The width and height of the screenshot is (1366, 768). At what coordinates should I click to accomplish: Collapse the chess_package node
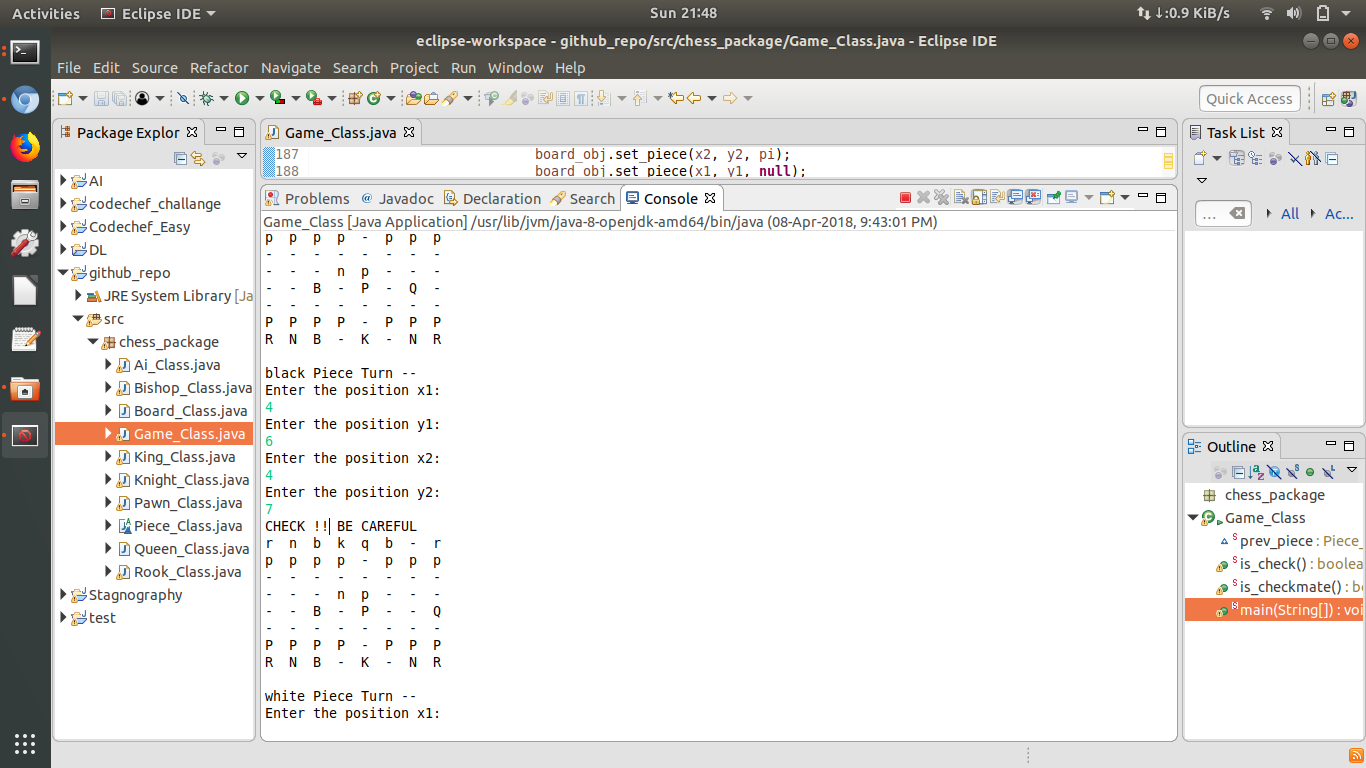click(94, 342)
